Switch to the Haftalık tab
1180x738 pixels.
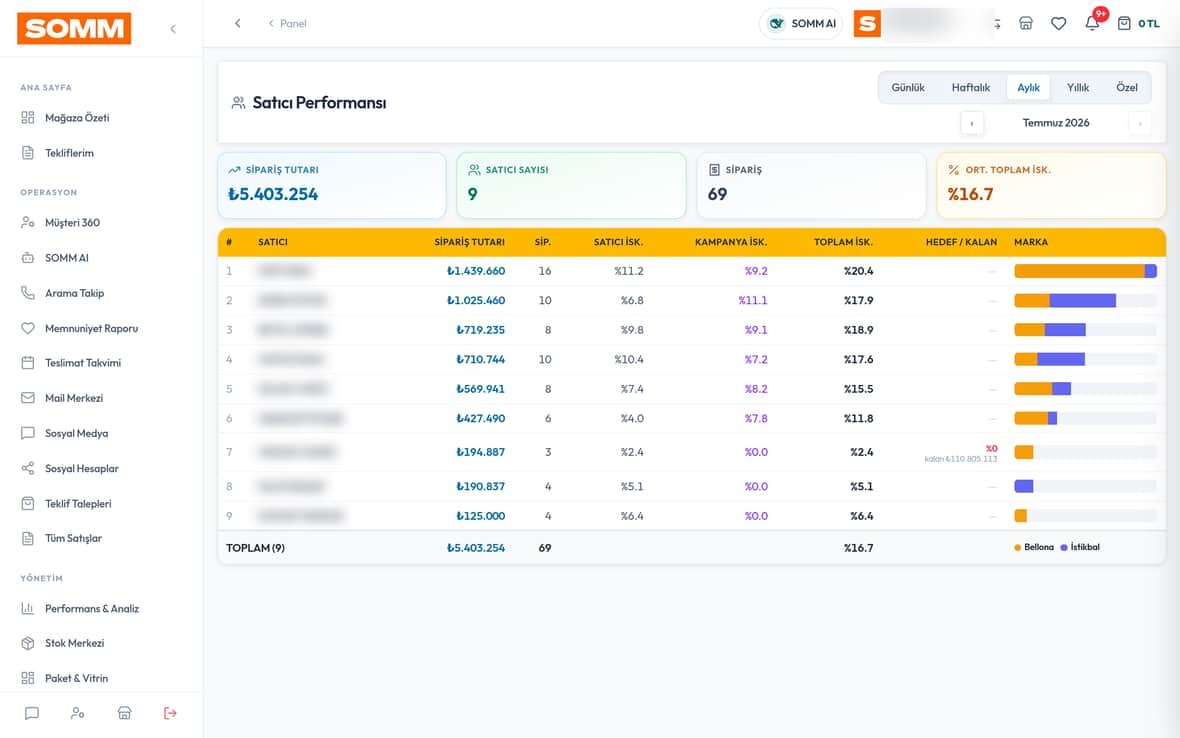970,87
